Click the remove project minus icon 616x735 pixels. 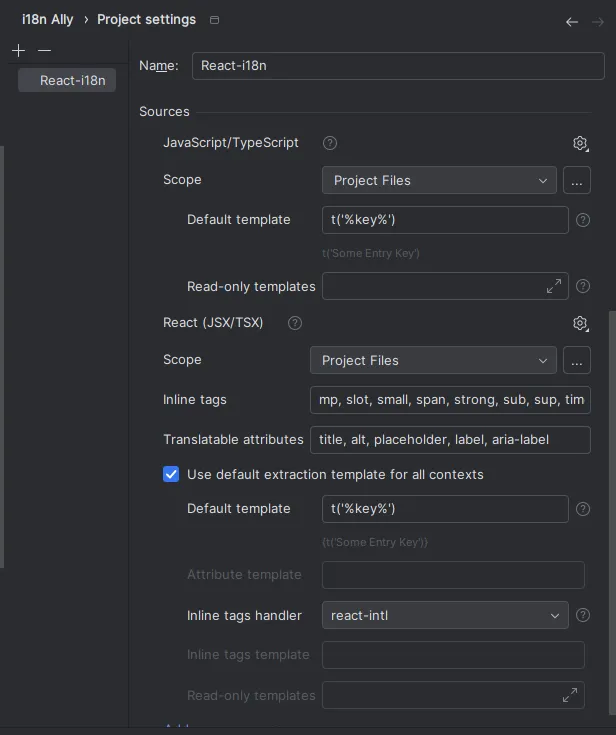[44, 50]
